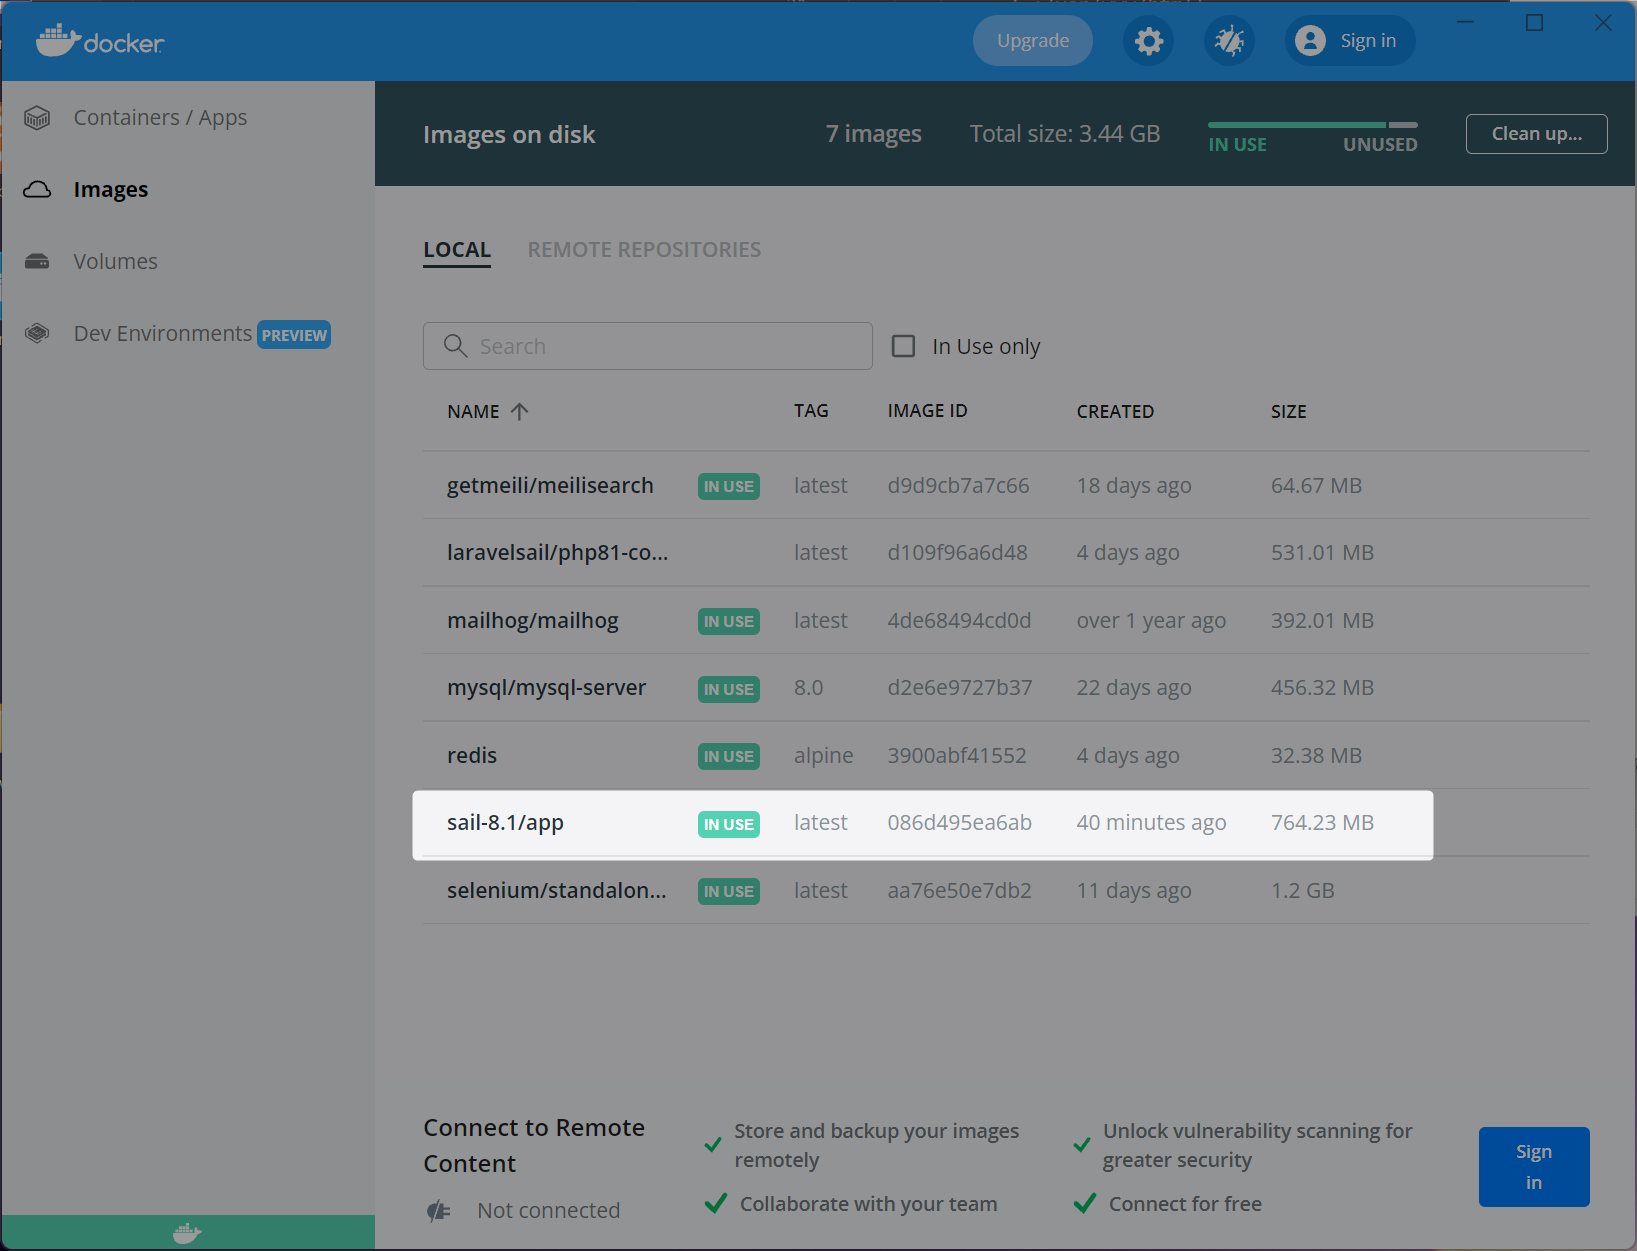Click the Docker status whale icon
Screen dimensions: 1637x1251
tap(187, 1233)
